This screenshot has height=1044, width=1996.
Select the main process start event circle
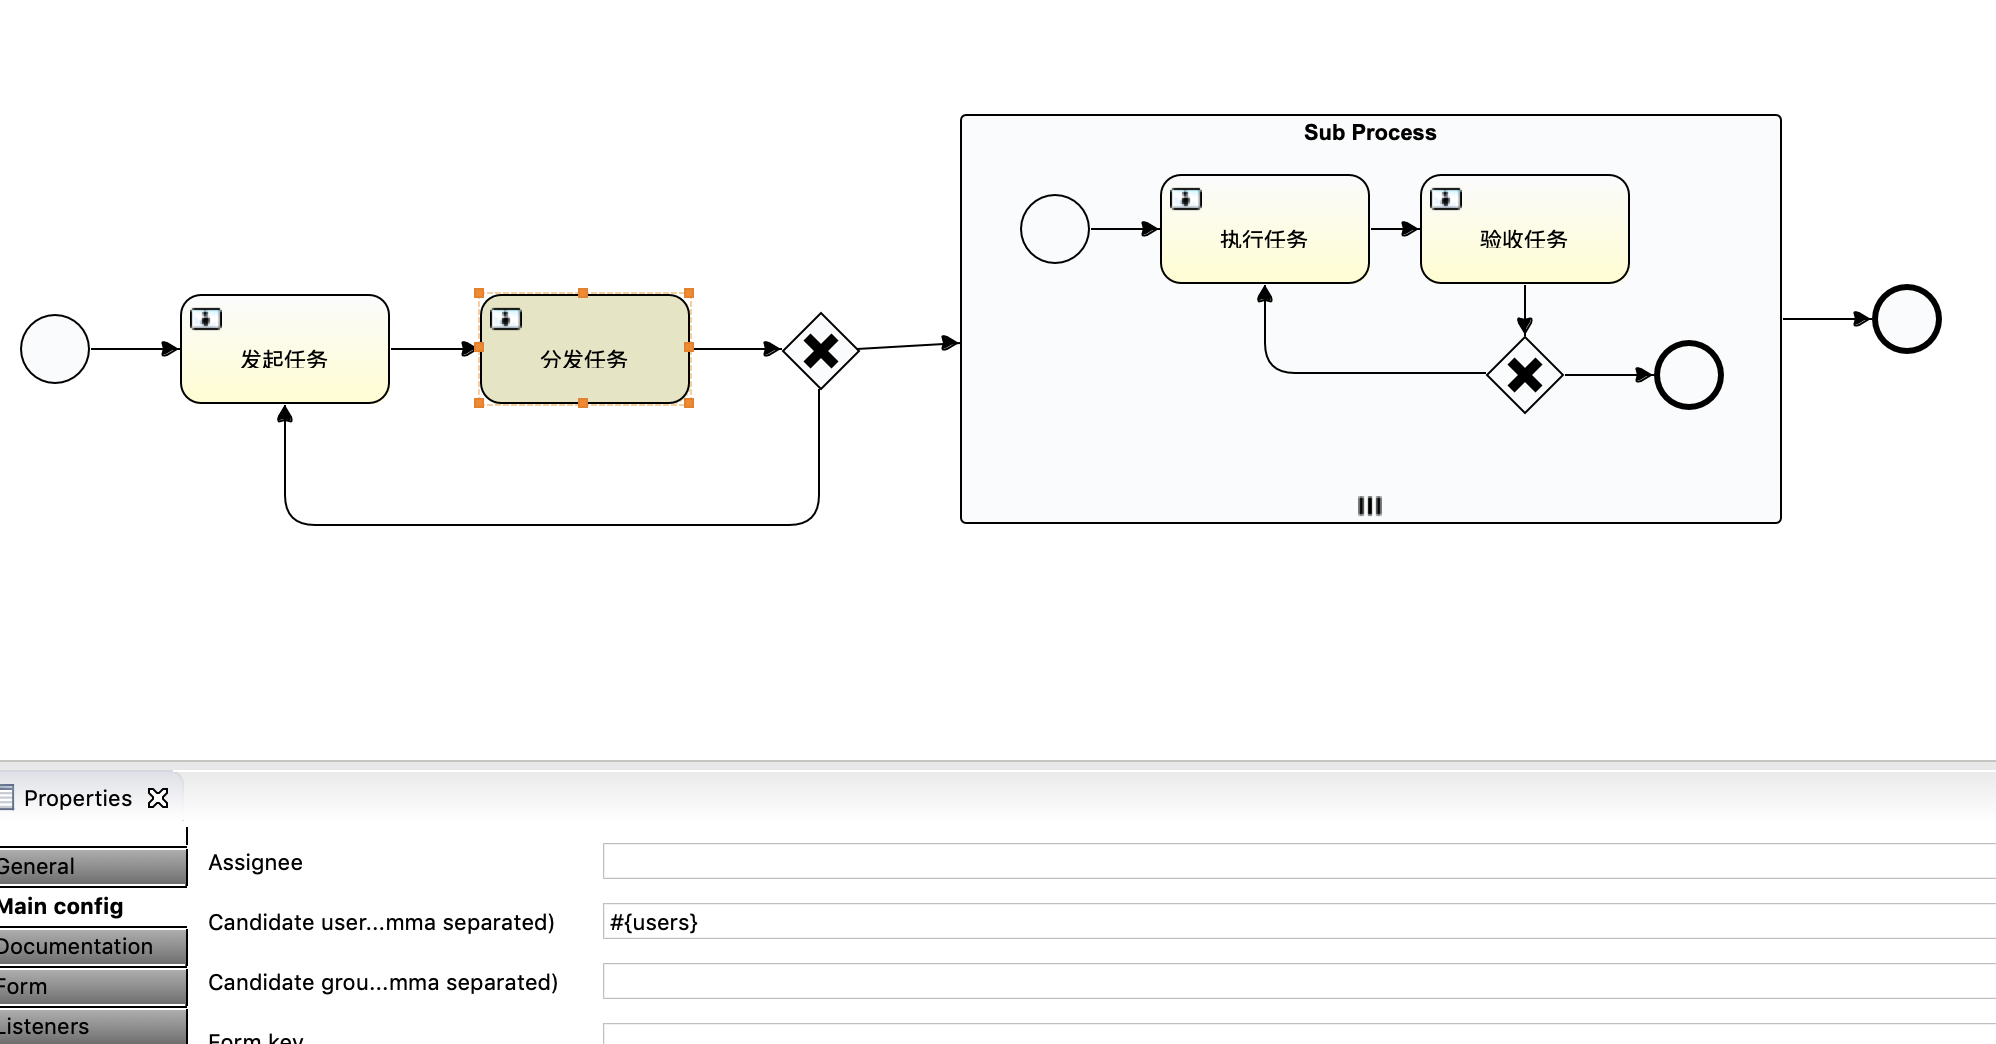pyautogui.click(x=55, y=349)
